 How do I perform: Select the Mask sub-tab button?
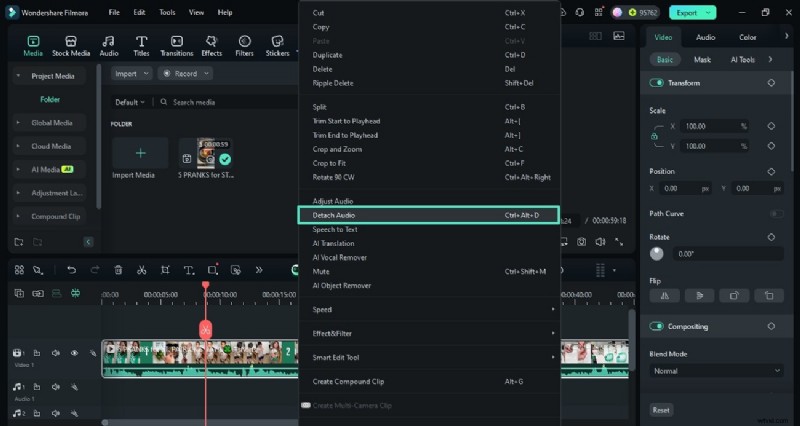(x=702, y=59)
